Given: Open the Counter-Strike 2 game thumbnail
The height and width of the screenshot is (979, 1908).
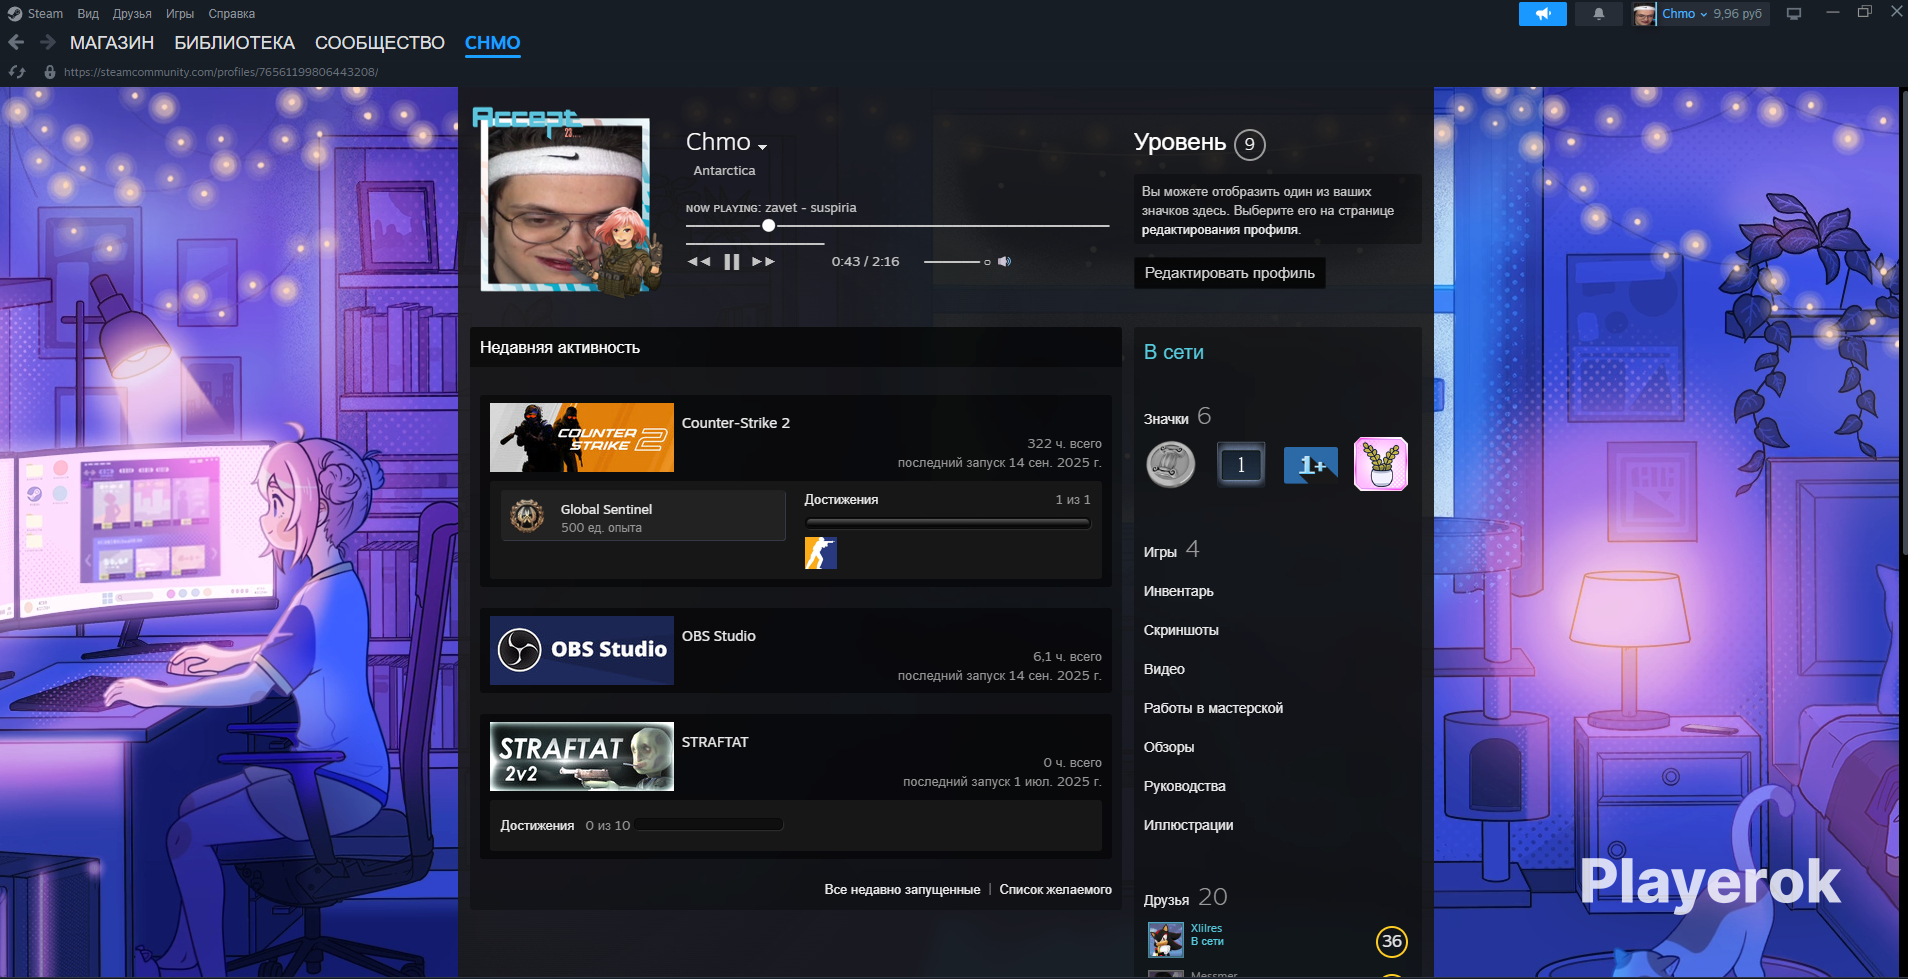Looking at the screenshot, I should click(x=582, y=438).
